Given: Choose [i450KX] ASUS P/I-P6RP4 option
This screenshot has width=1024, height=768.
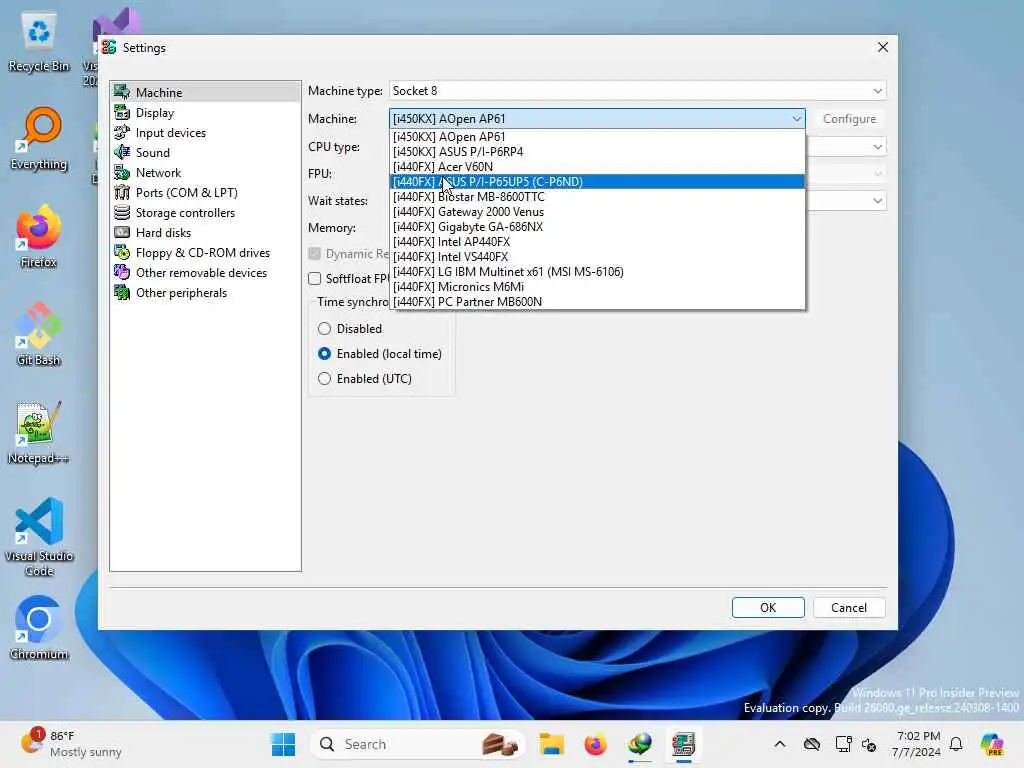Looking at the screenshot, I should 597,152.
